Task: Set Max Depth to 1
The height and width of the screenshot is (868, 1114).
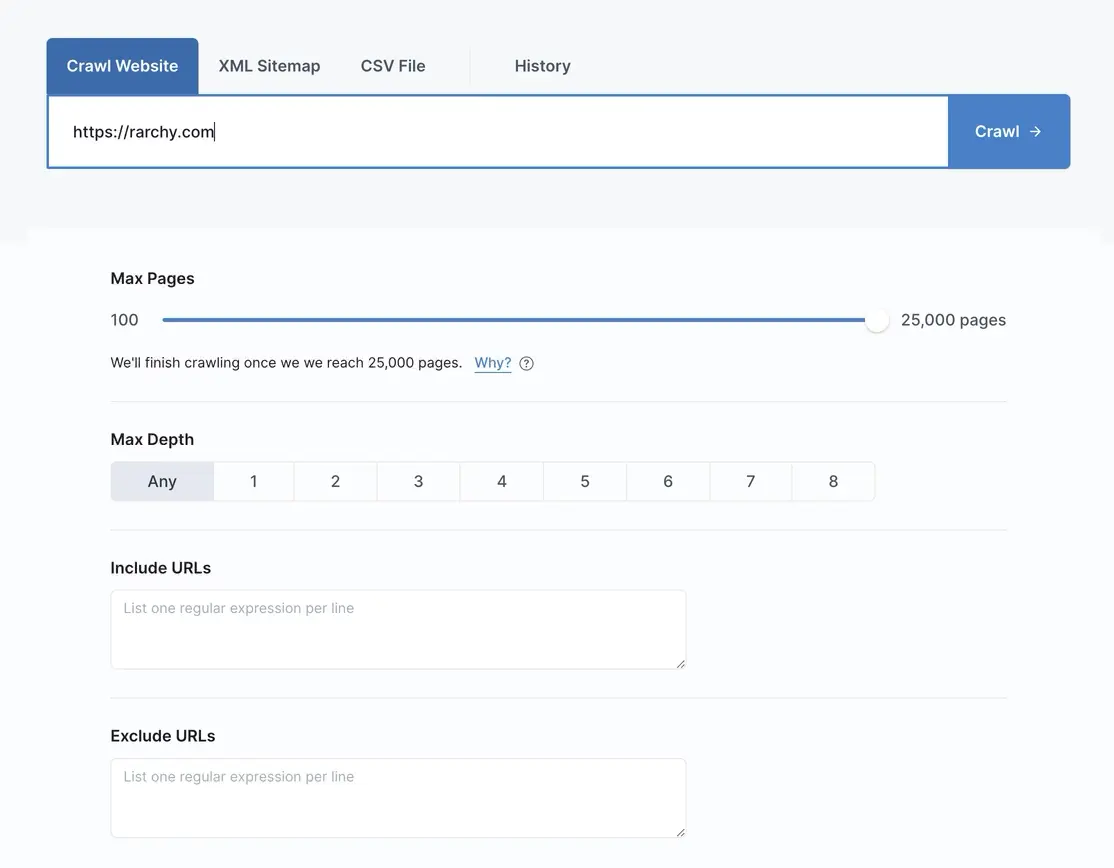Action: coord(254,481)
